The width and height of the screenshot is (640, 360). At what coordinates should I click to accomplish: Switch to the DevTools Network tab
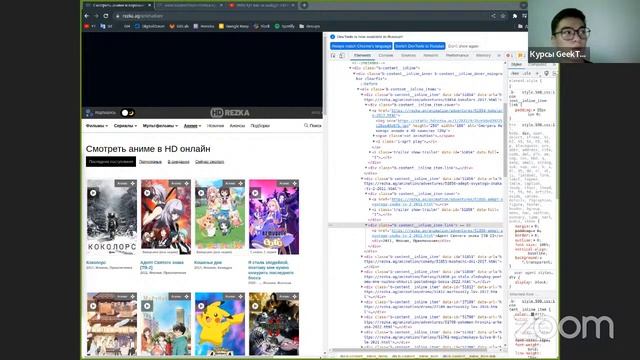click(431, 55)
